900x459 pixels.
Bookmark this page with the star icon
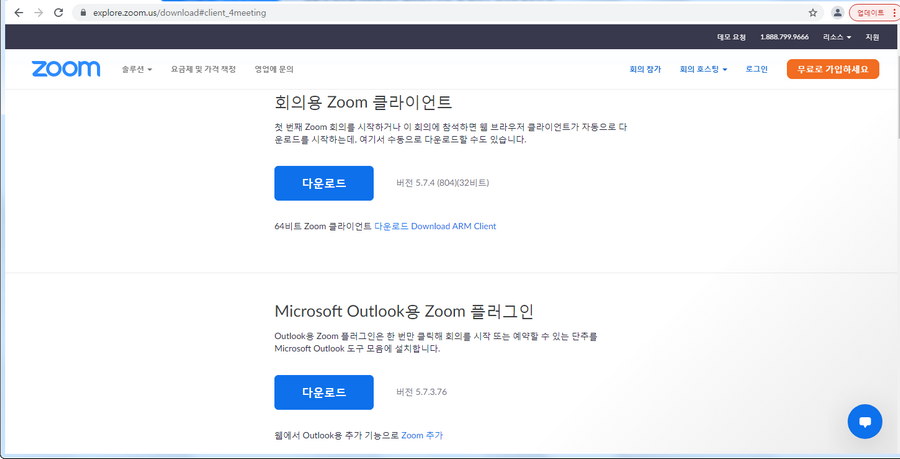[813, 13]
